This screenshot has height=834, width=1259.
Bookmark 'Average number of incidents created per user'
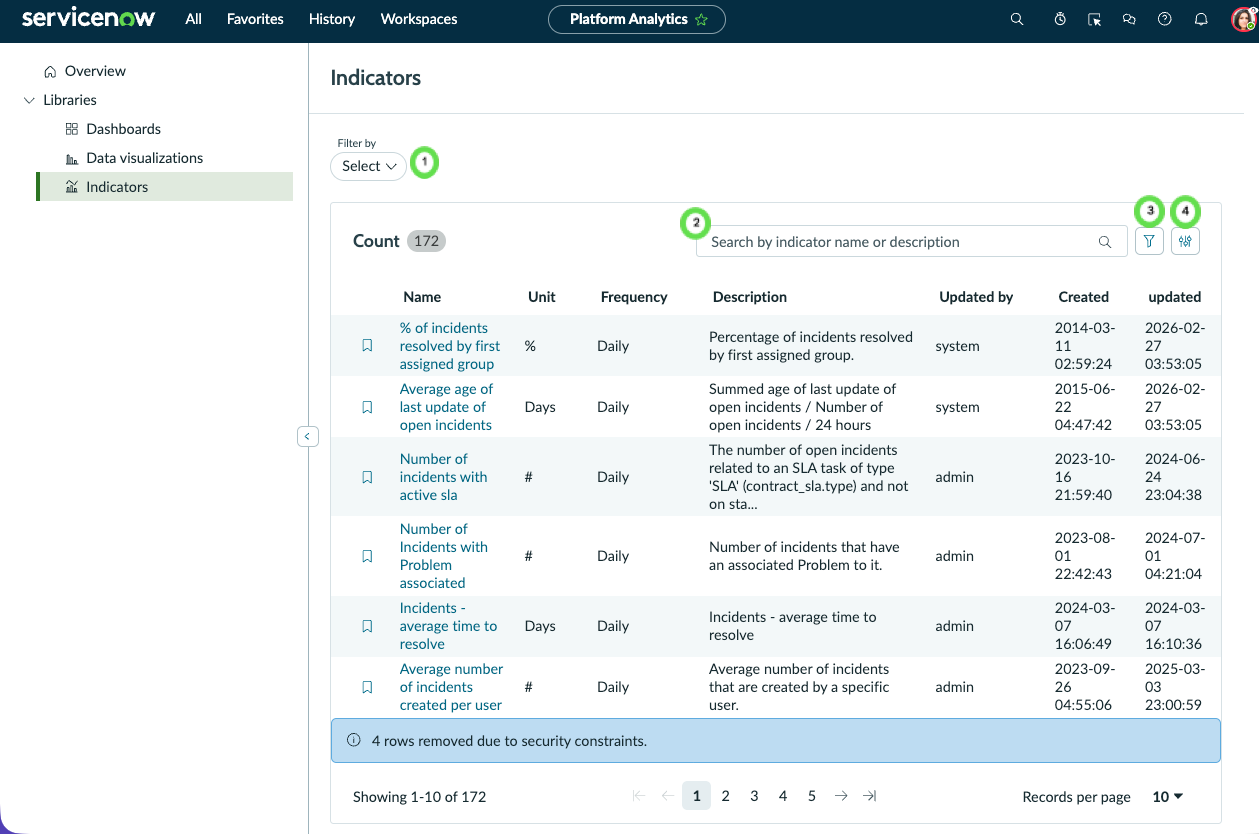[x=367, y=687]
